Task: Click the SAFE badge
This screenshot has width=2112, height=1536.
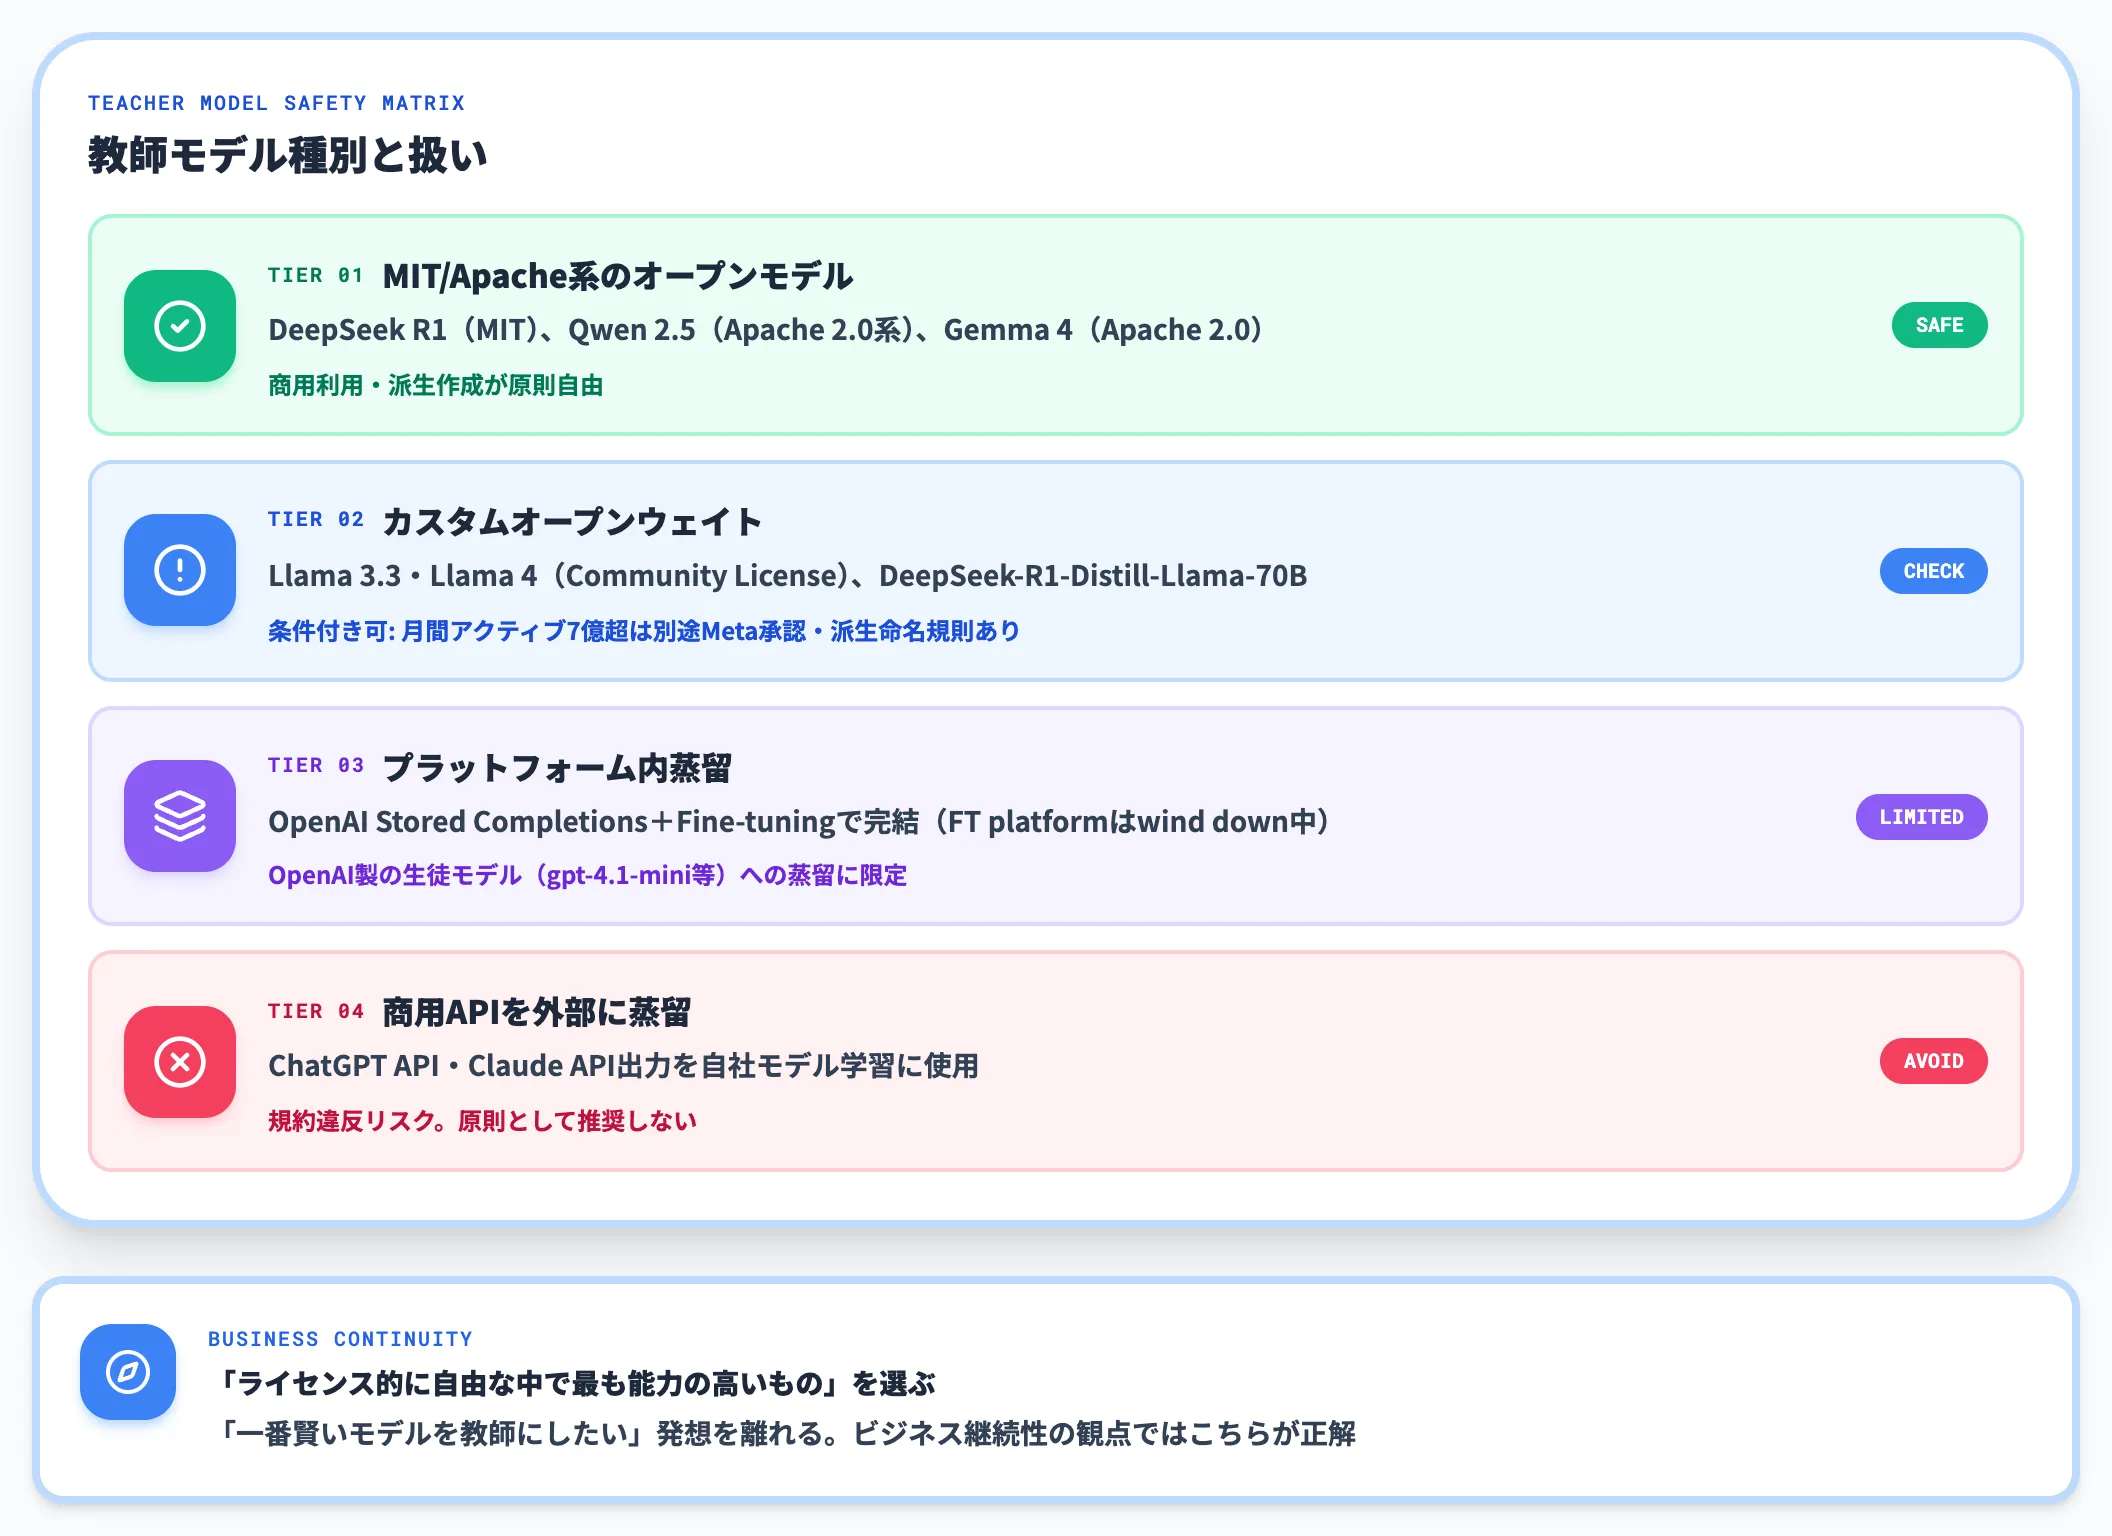Action: pos(1939,325)
